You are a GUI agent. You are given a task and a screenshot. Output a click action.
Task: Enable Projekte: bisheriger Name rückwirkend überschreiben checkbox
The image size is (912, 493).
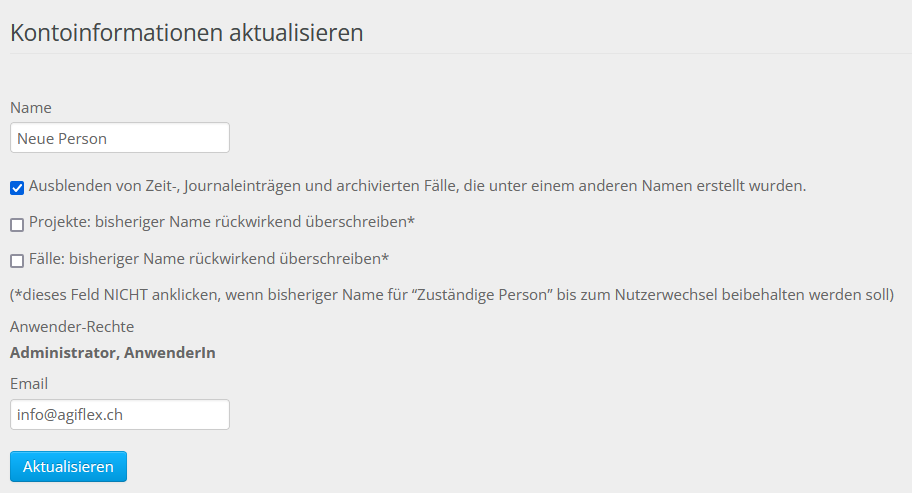(x=17, y=224)
